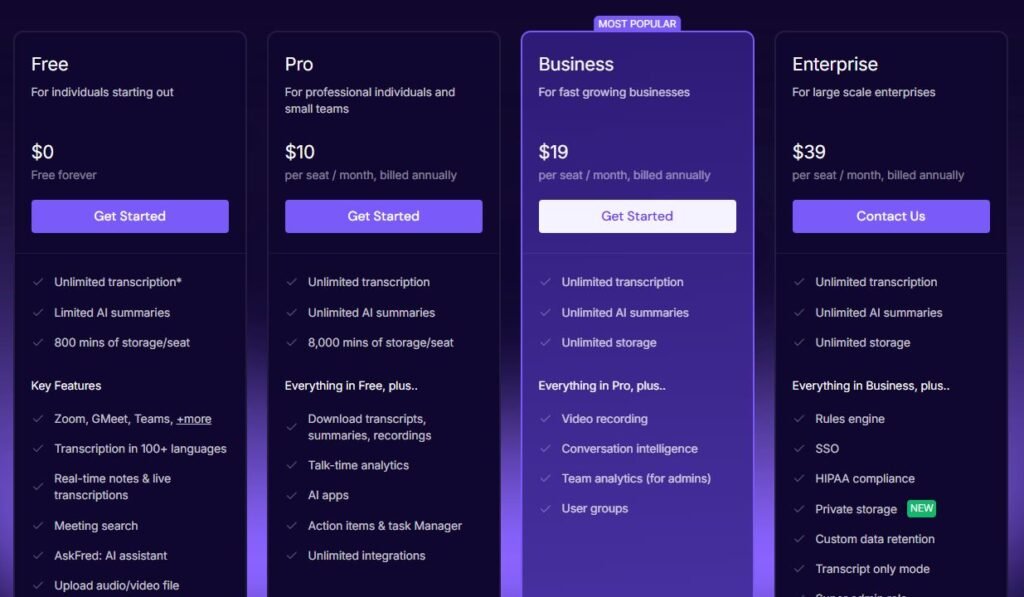Click checkmark beside Video recording

[x=545, y=419]
